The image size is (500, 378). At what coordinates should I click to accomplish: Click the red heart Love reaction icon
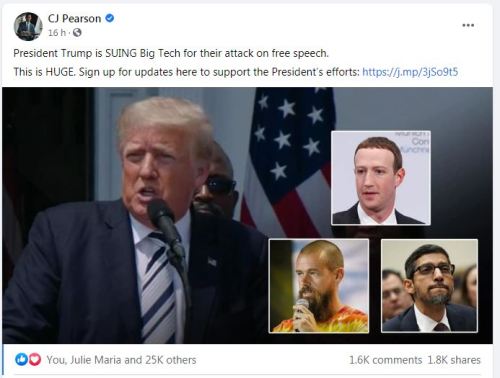tap(35, 359)
